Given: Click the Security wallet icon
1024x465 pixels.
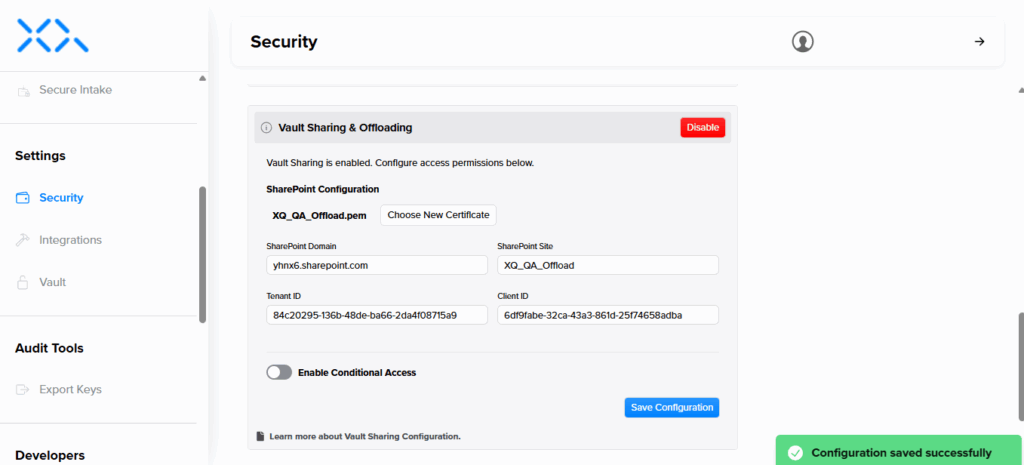Looking at the screenshot, I should 24,198.
